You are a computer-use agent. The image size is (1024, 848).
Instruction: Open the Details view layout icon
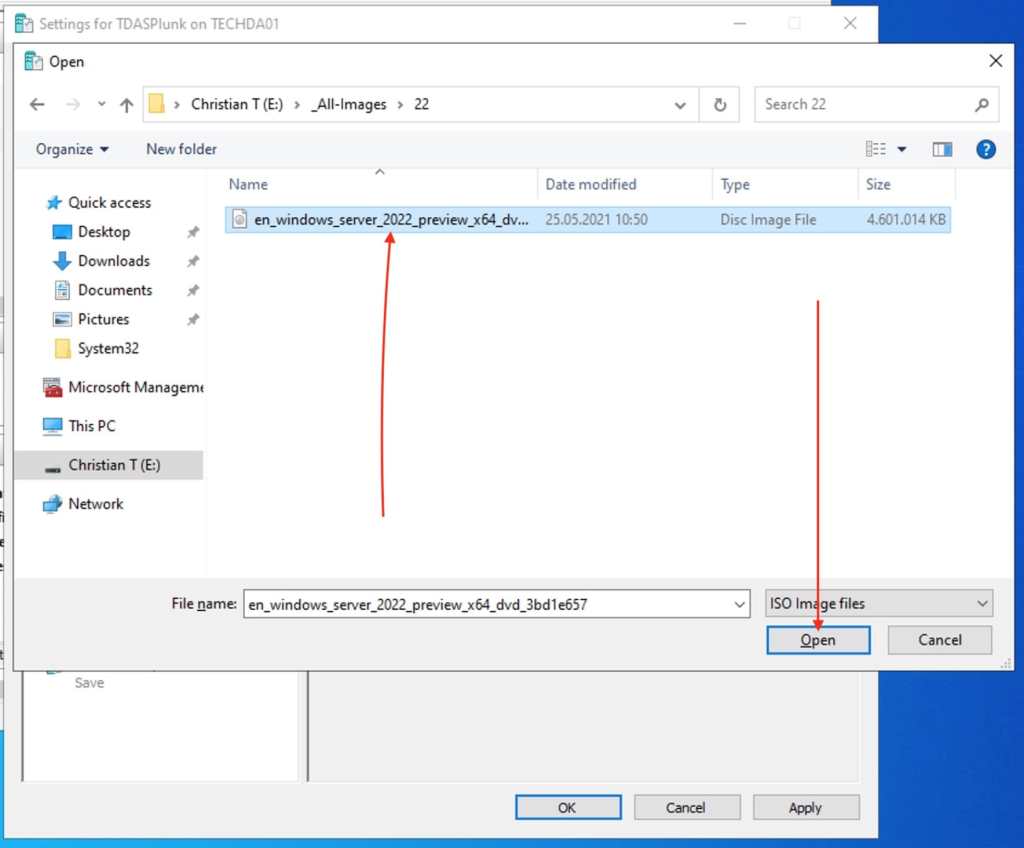tap(877, 148)
